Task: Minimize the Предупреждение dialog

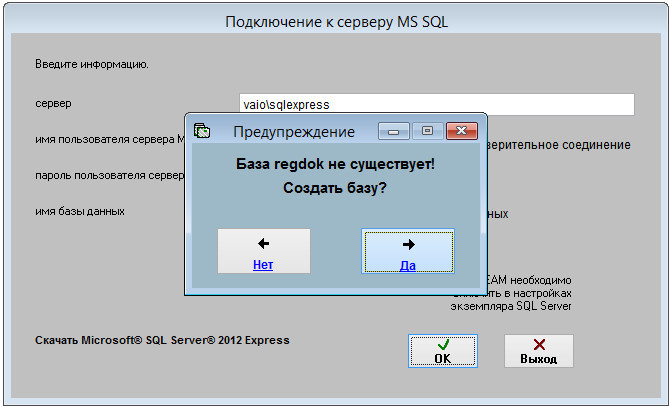Action: tap(393, 131)
